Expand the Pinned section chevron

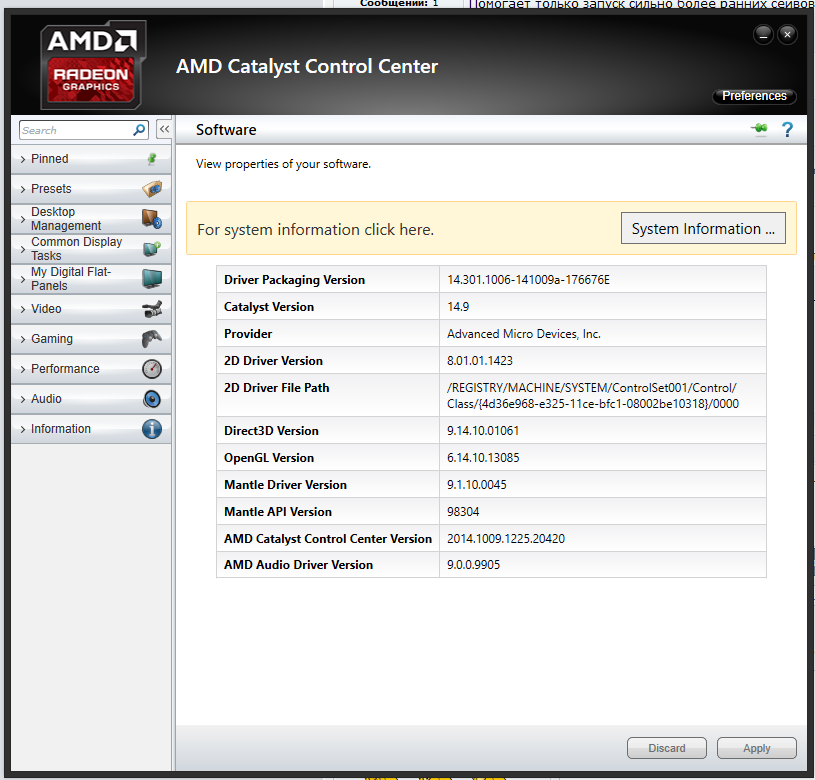click(x=23, y=160)
